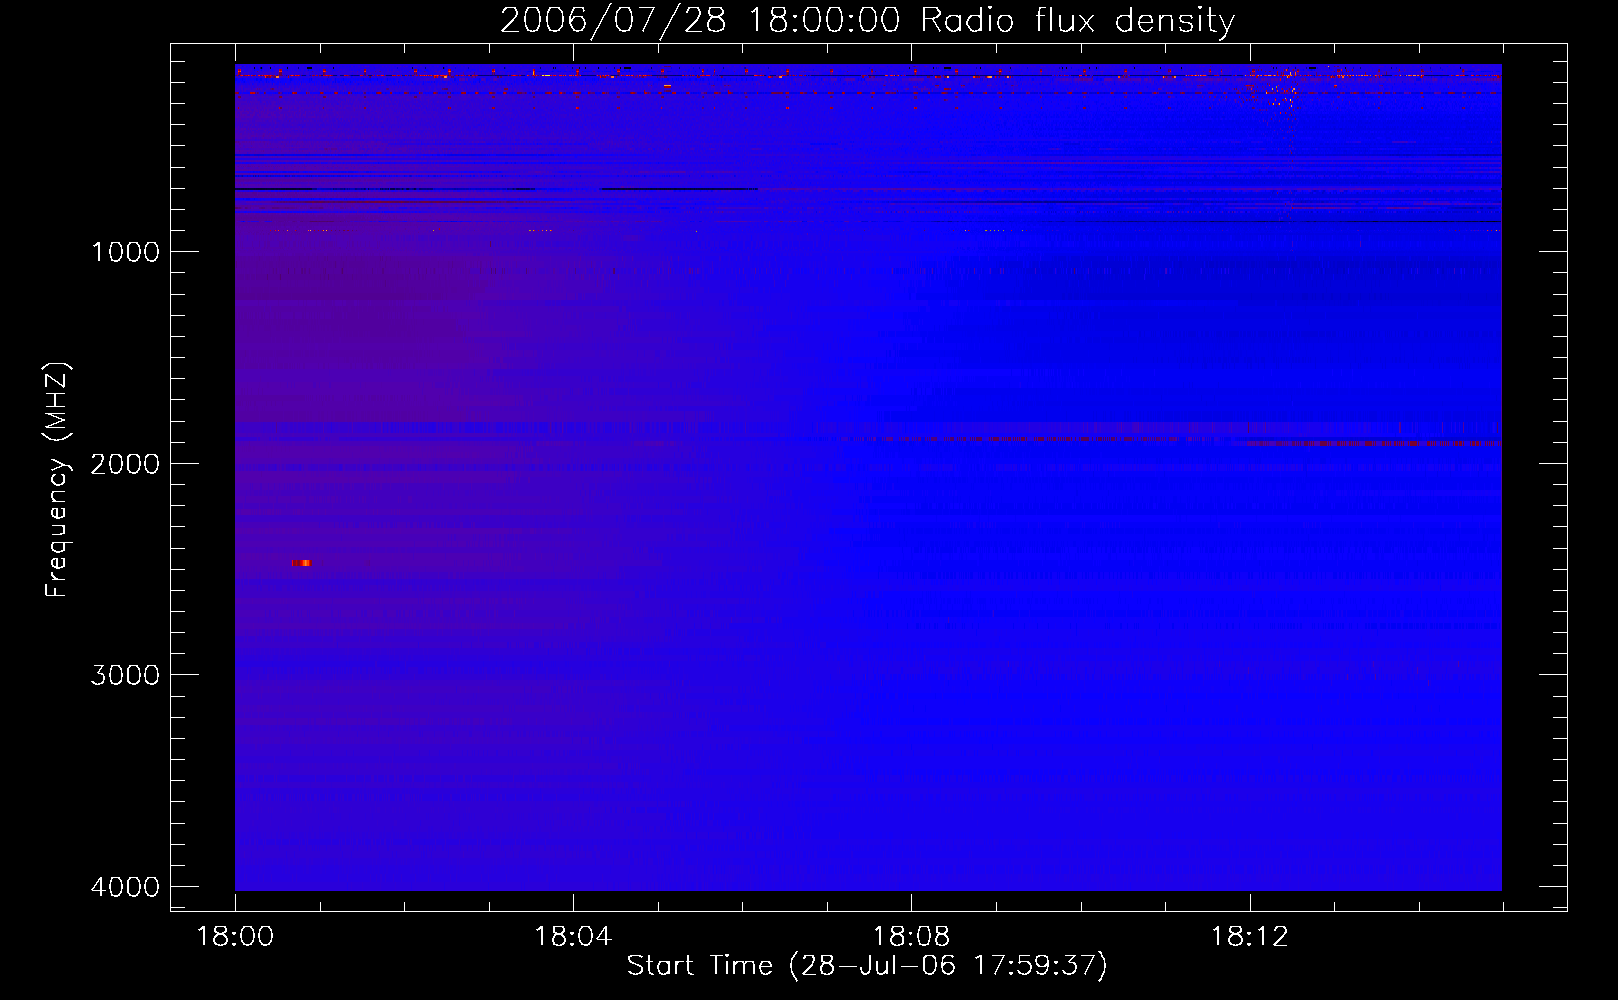Click the bright red burst near 2500 MHz

pyautogui.click(x=301, y=563)
